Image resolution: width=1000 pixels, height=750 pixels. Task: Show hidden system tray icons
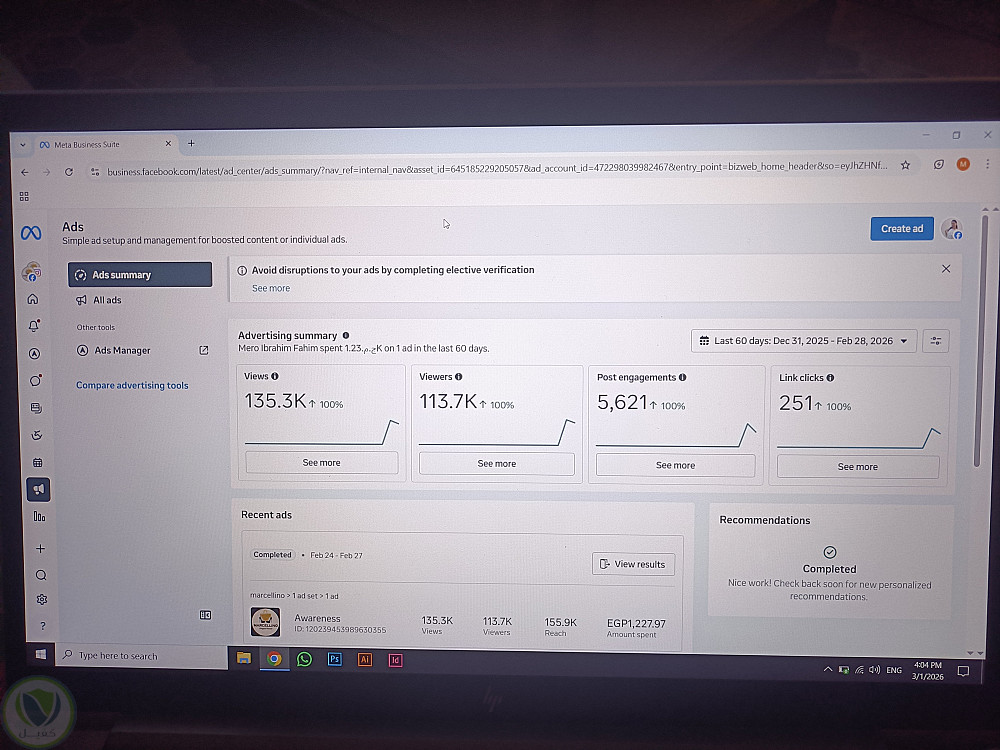tap(827, 669)
